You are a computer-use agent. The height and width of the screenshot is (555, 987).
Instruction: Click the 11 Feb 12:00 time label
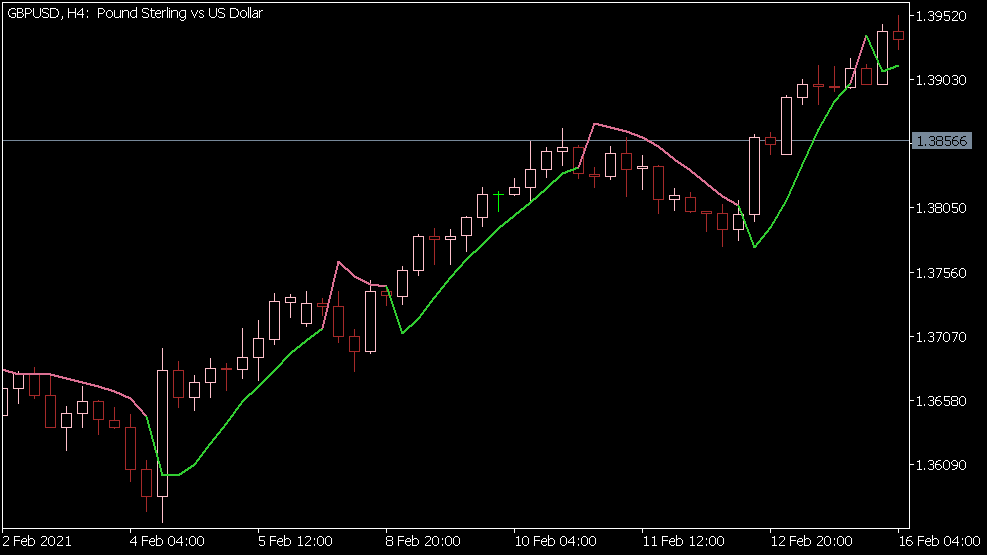pyautogui.click(x=683, y=541)
